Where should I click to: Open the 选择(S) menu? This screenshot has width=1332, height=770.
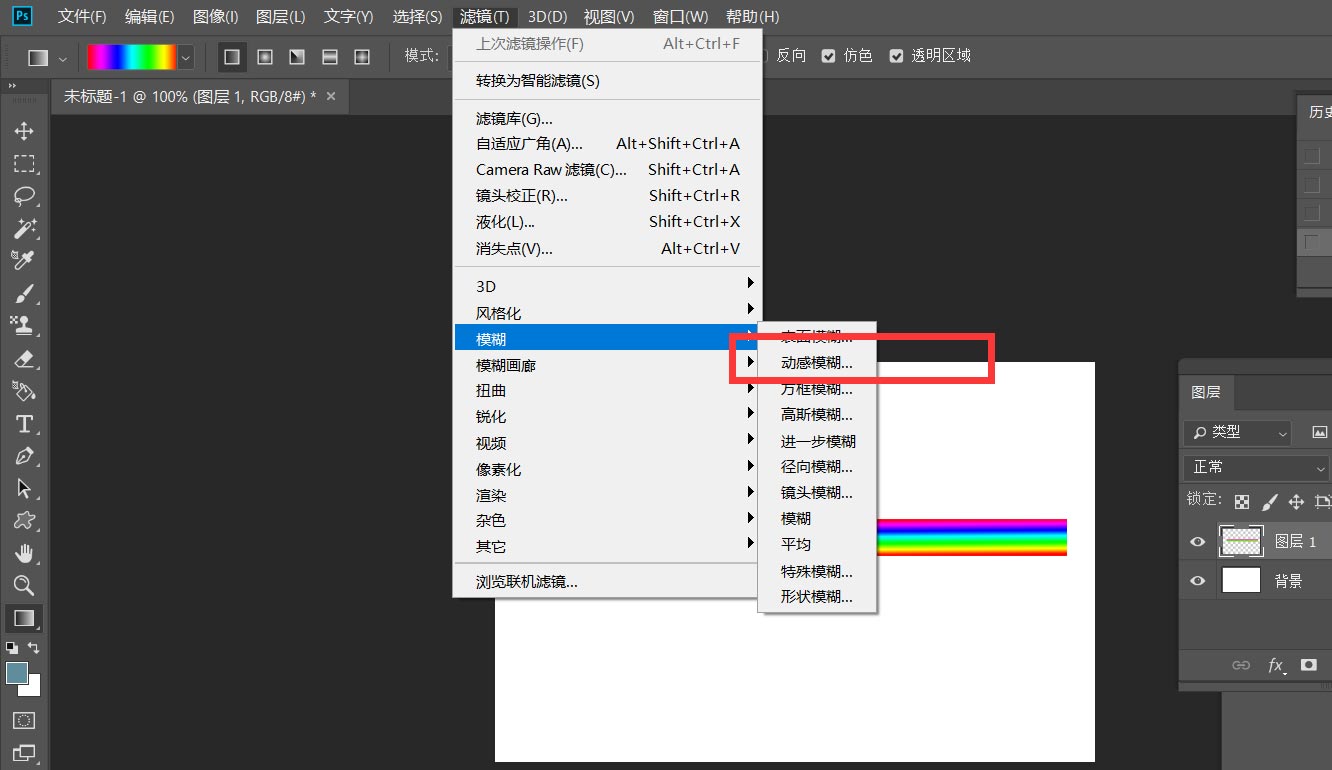pos(417,17)
